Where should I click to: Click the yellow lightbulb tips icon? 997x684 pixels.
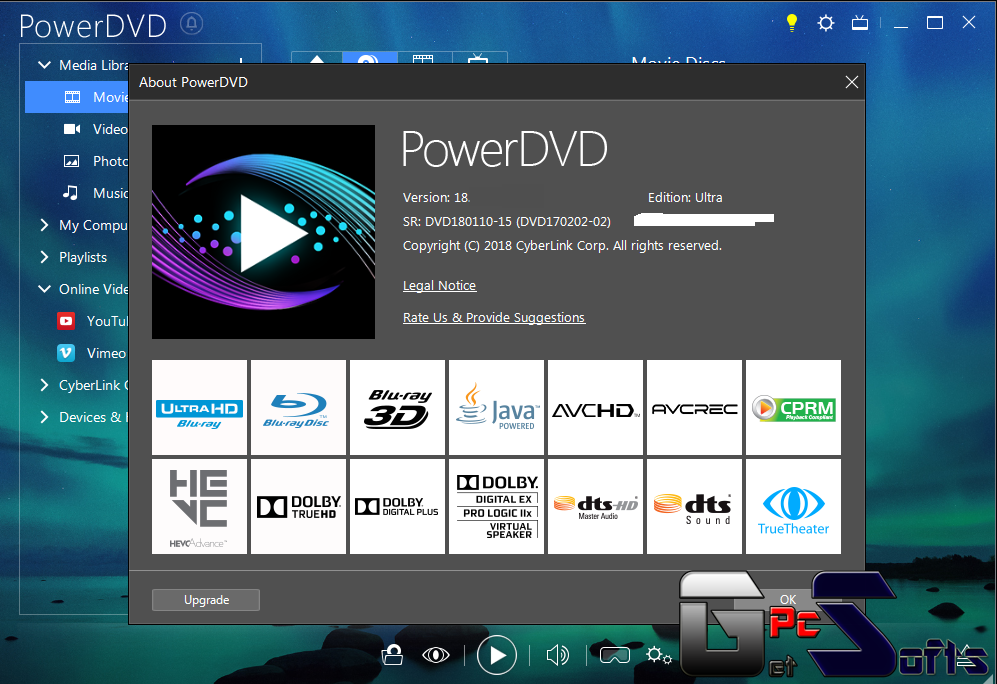792,24
